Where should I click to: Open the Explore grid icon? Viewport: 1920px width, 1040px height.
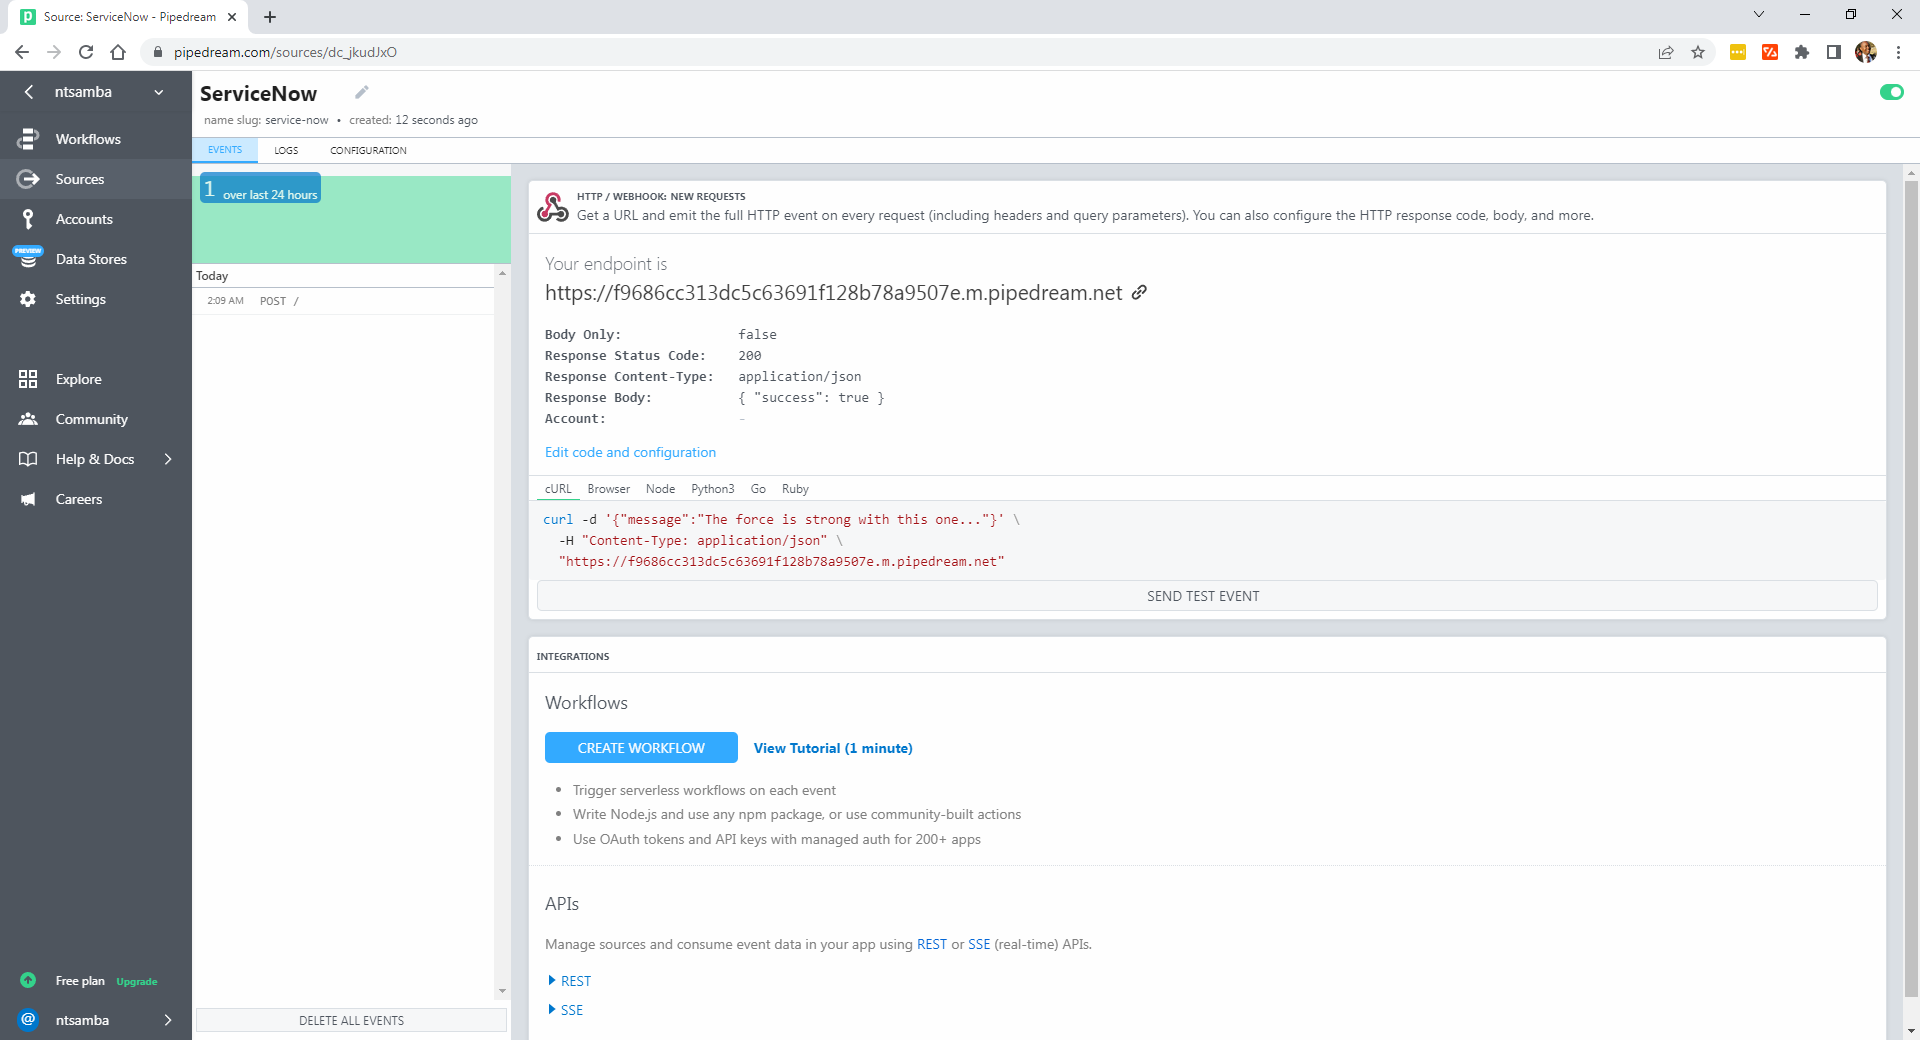click(x=28, y=379)
